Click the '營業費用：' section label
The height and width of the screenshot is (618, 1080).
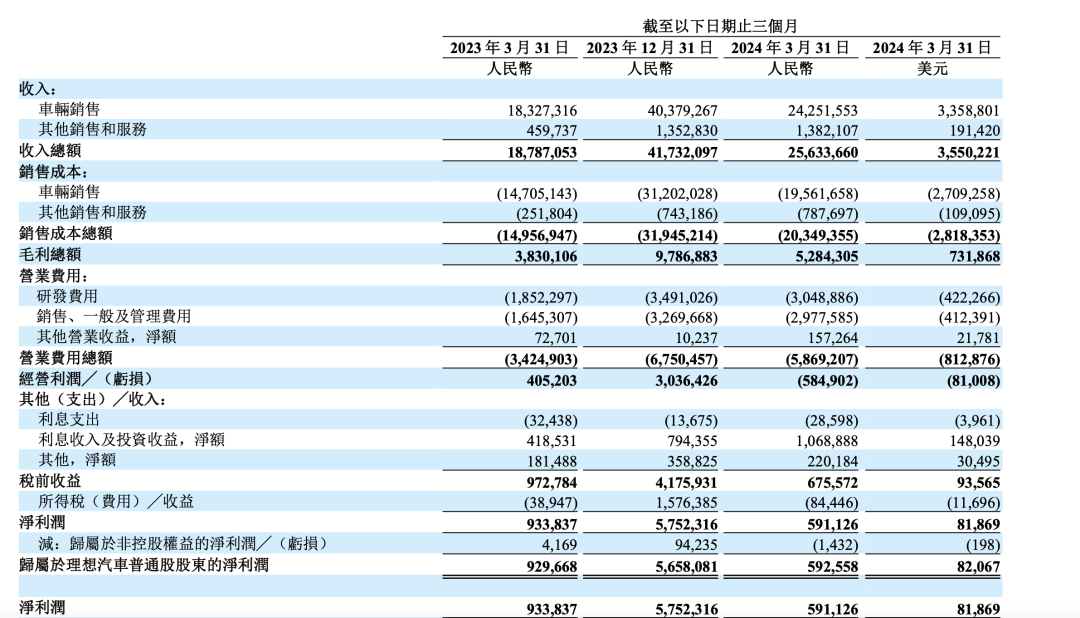(x=54, y=276)
